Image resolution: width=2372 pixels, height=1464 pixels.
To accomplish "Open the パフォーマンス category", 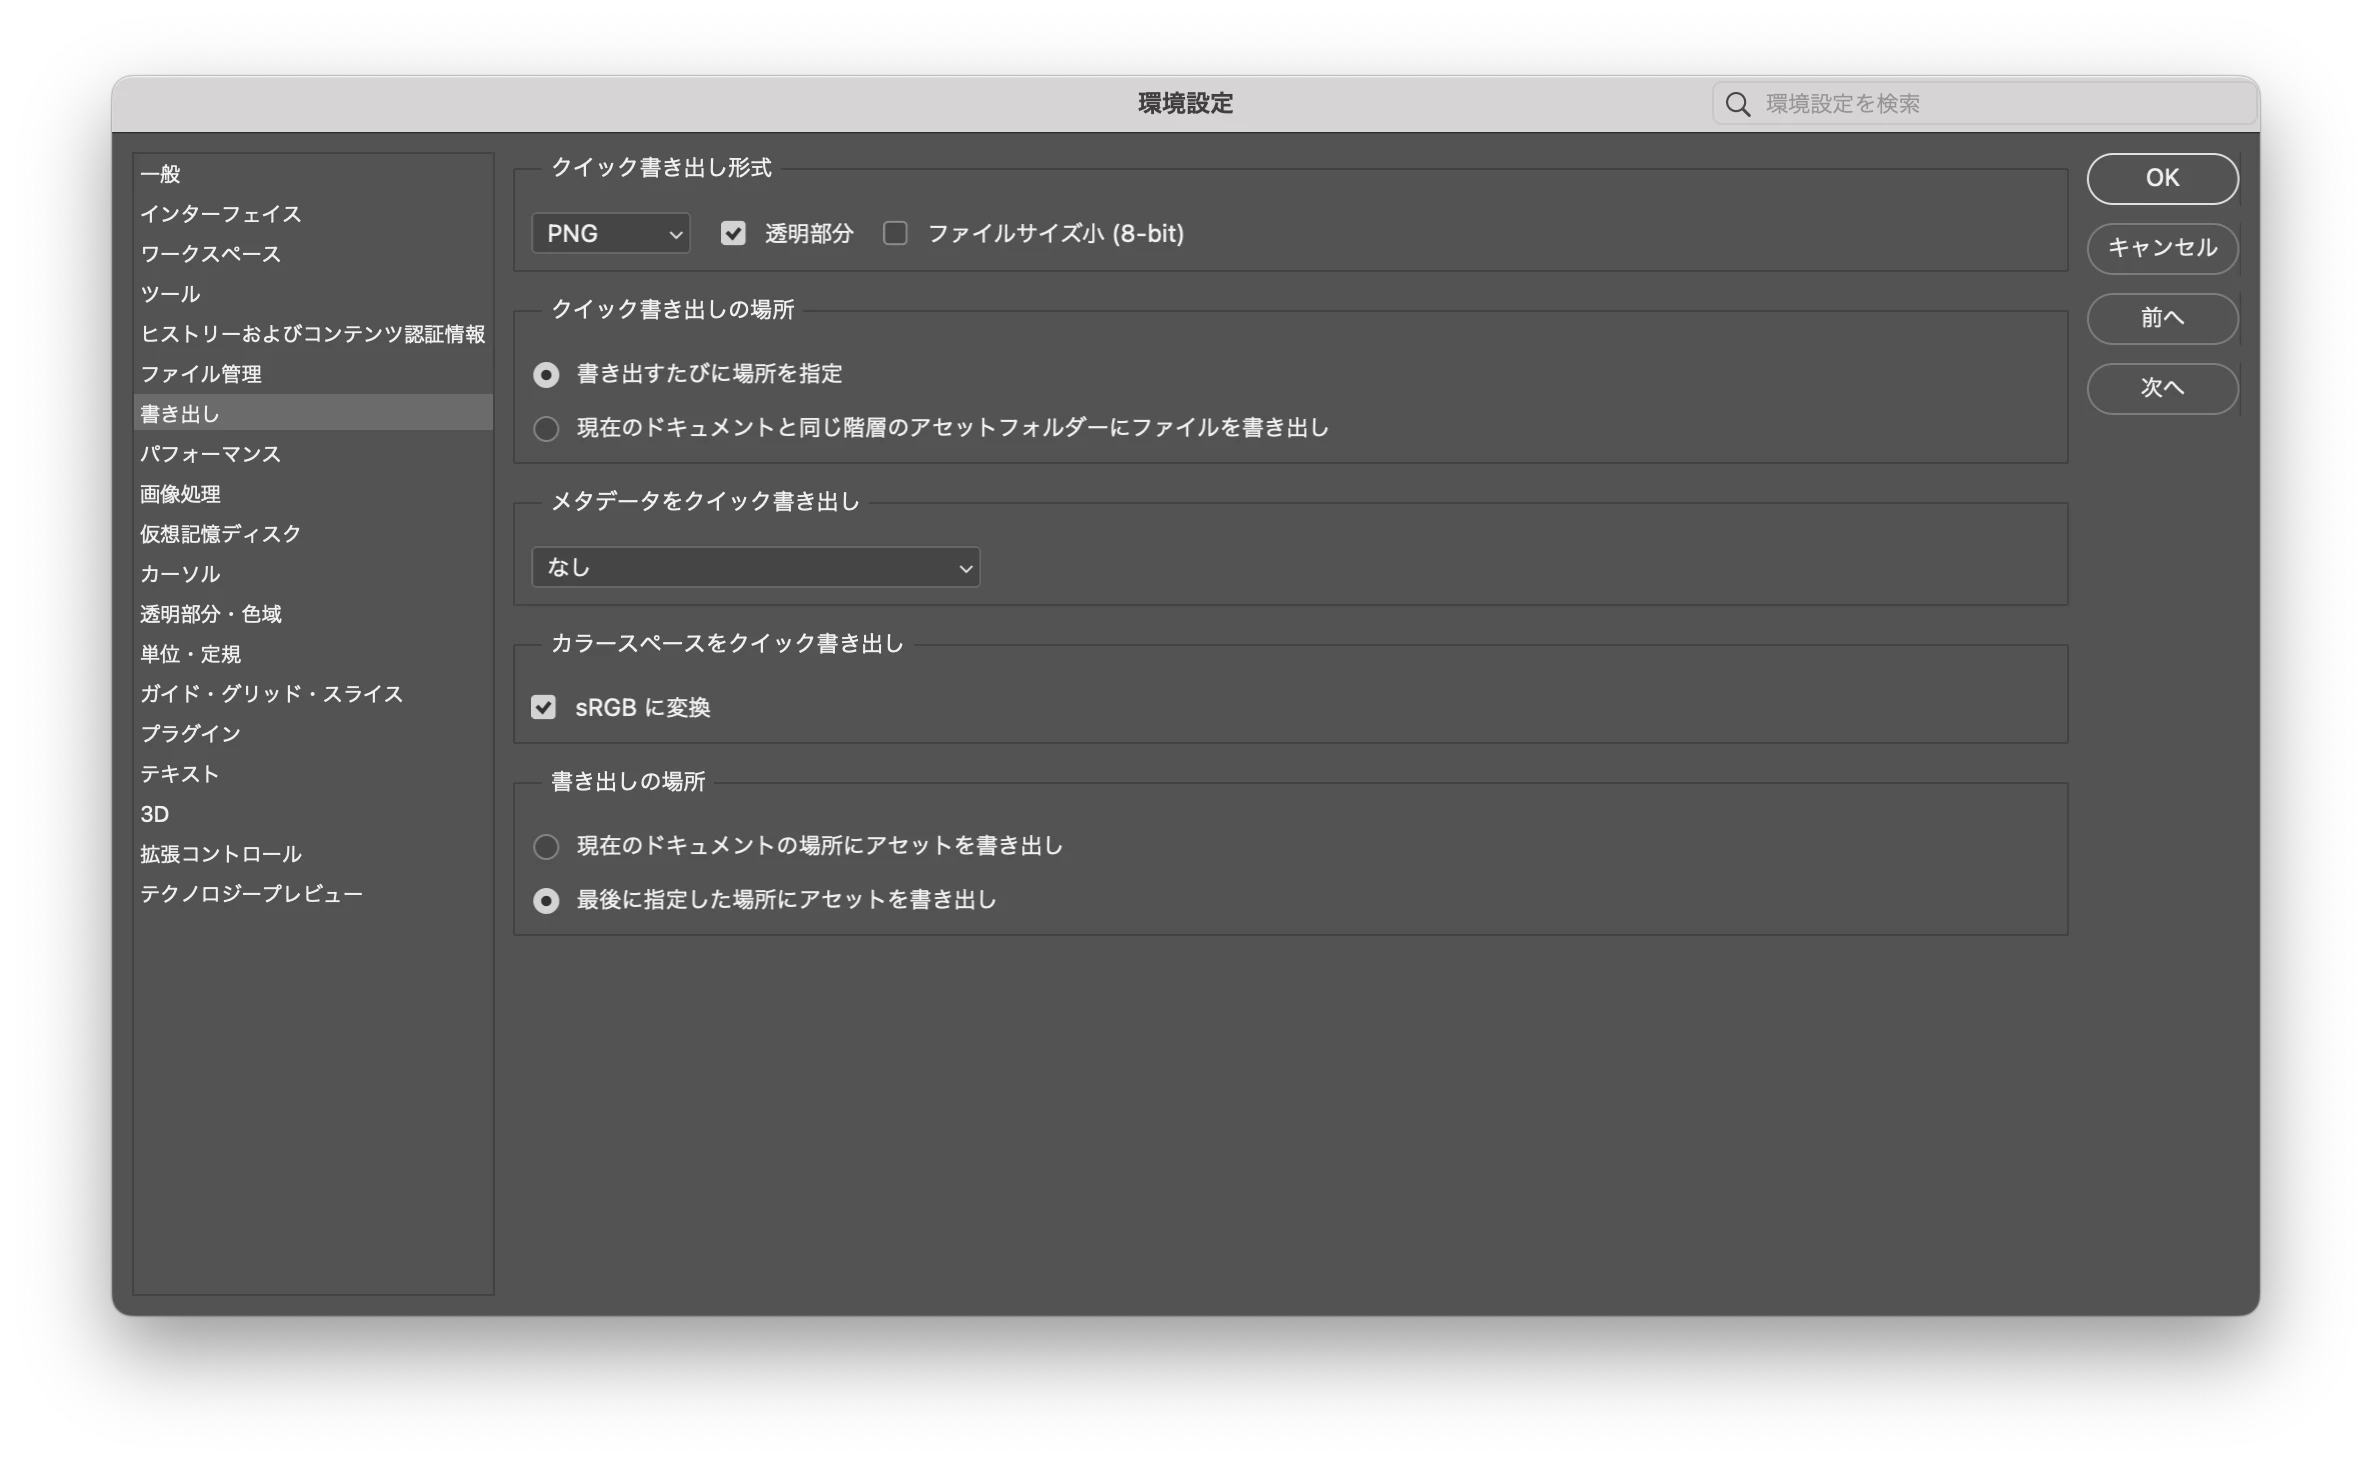I will click(x=211, y=454).
